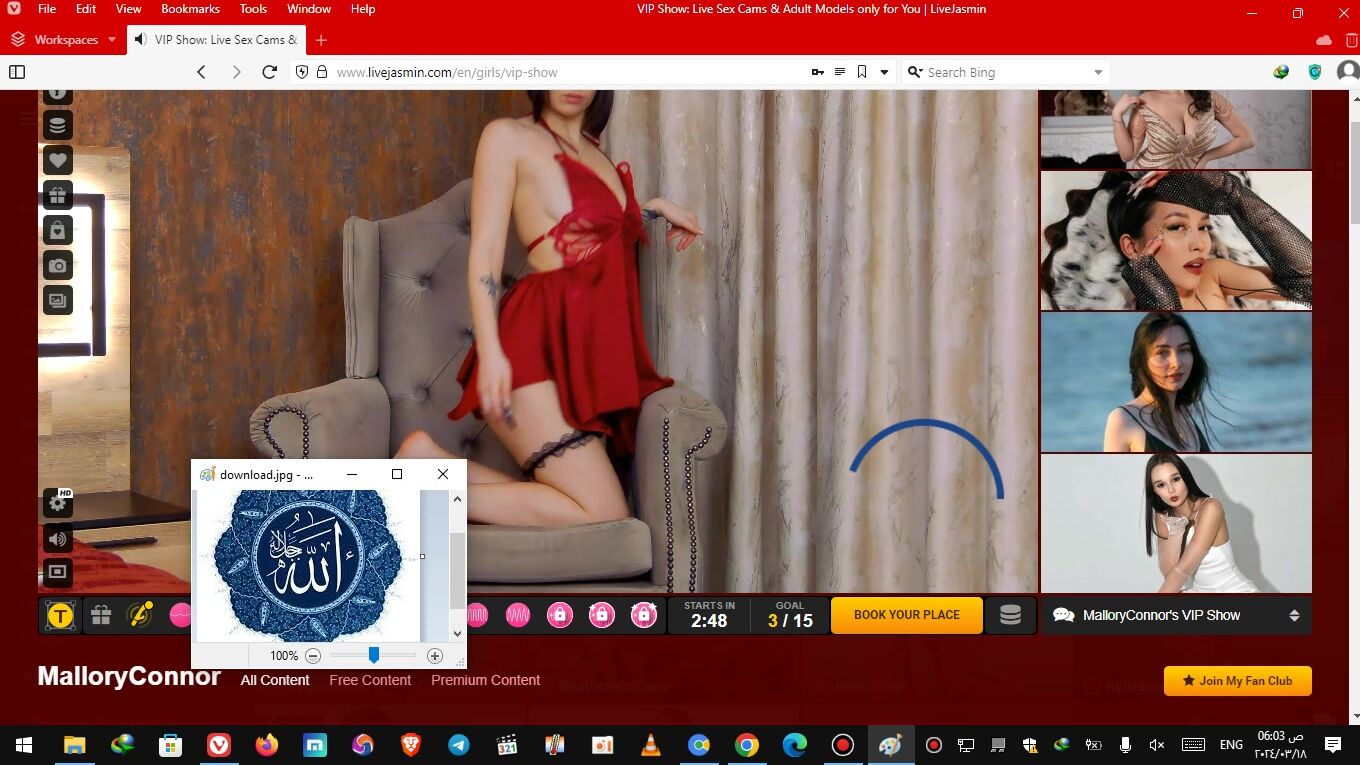Click the heart favorite icon in left sidebar

coord(57,160)
